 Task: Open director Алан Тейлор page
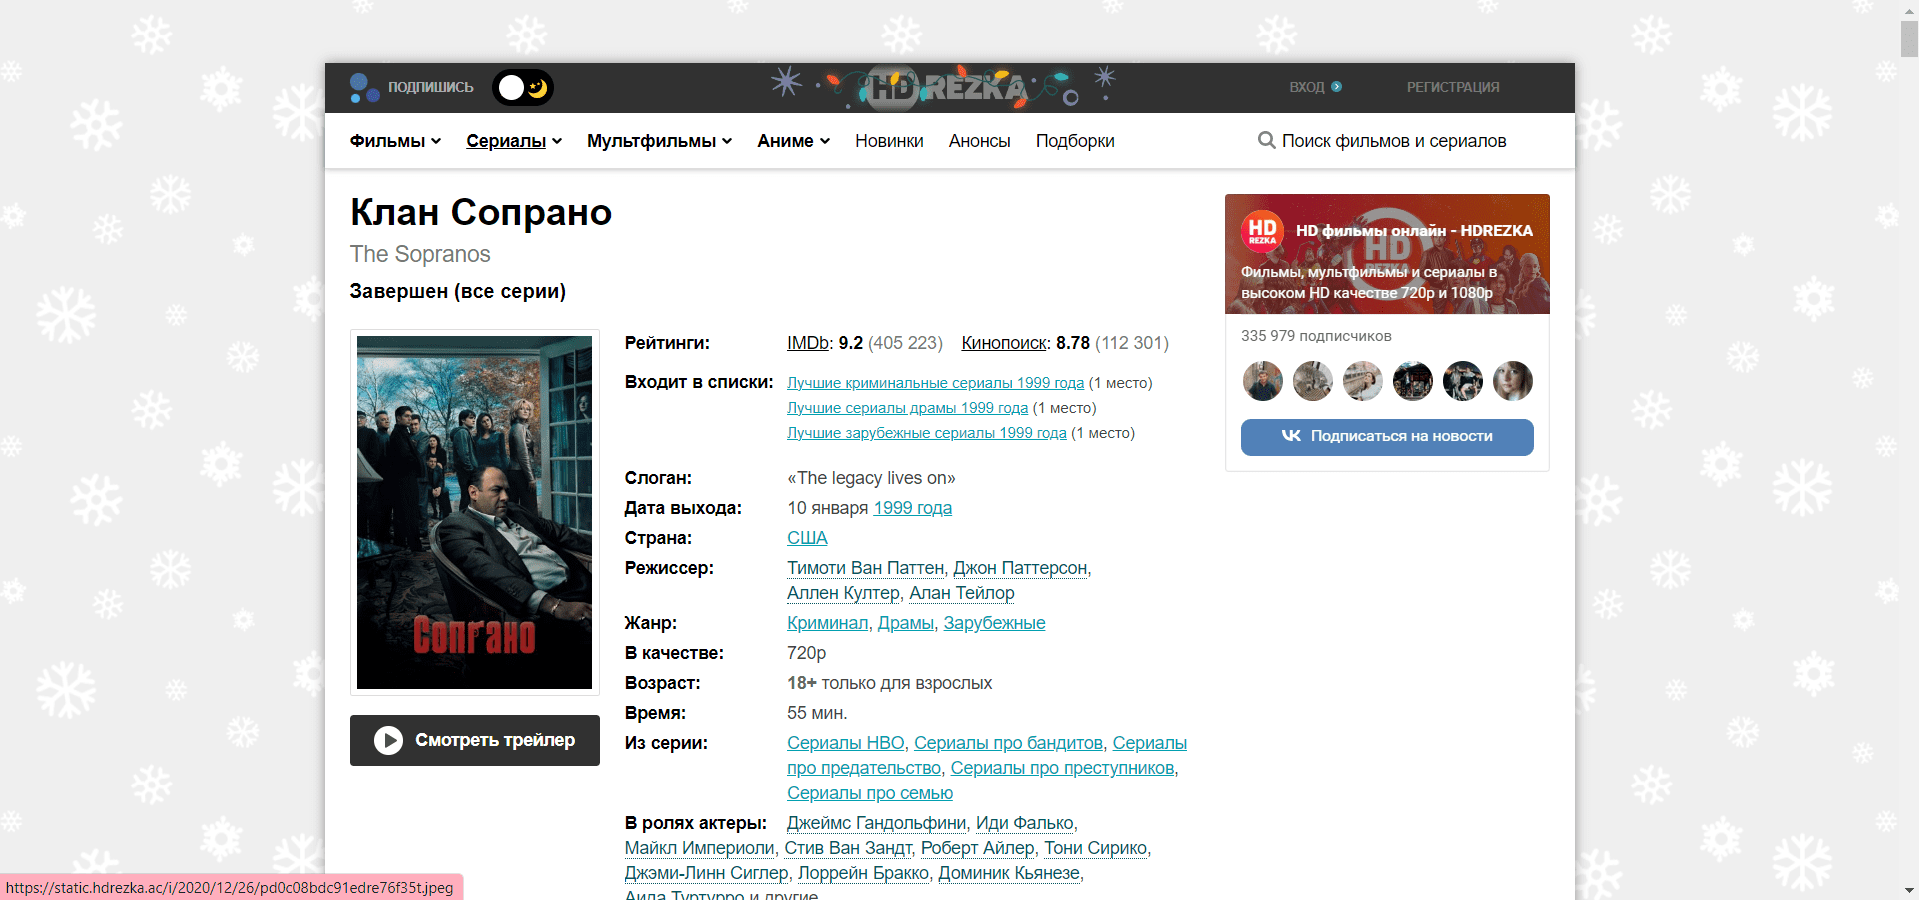point(962,593)
